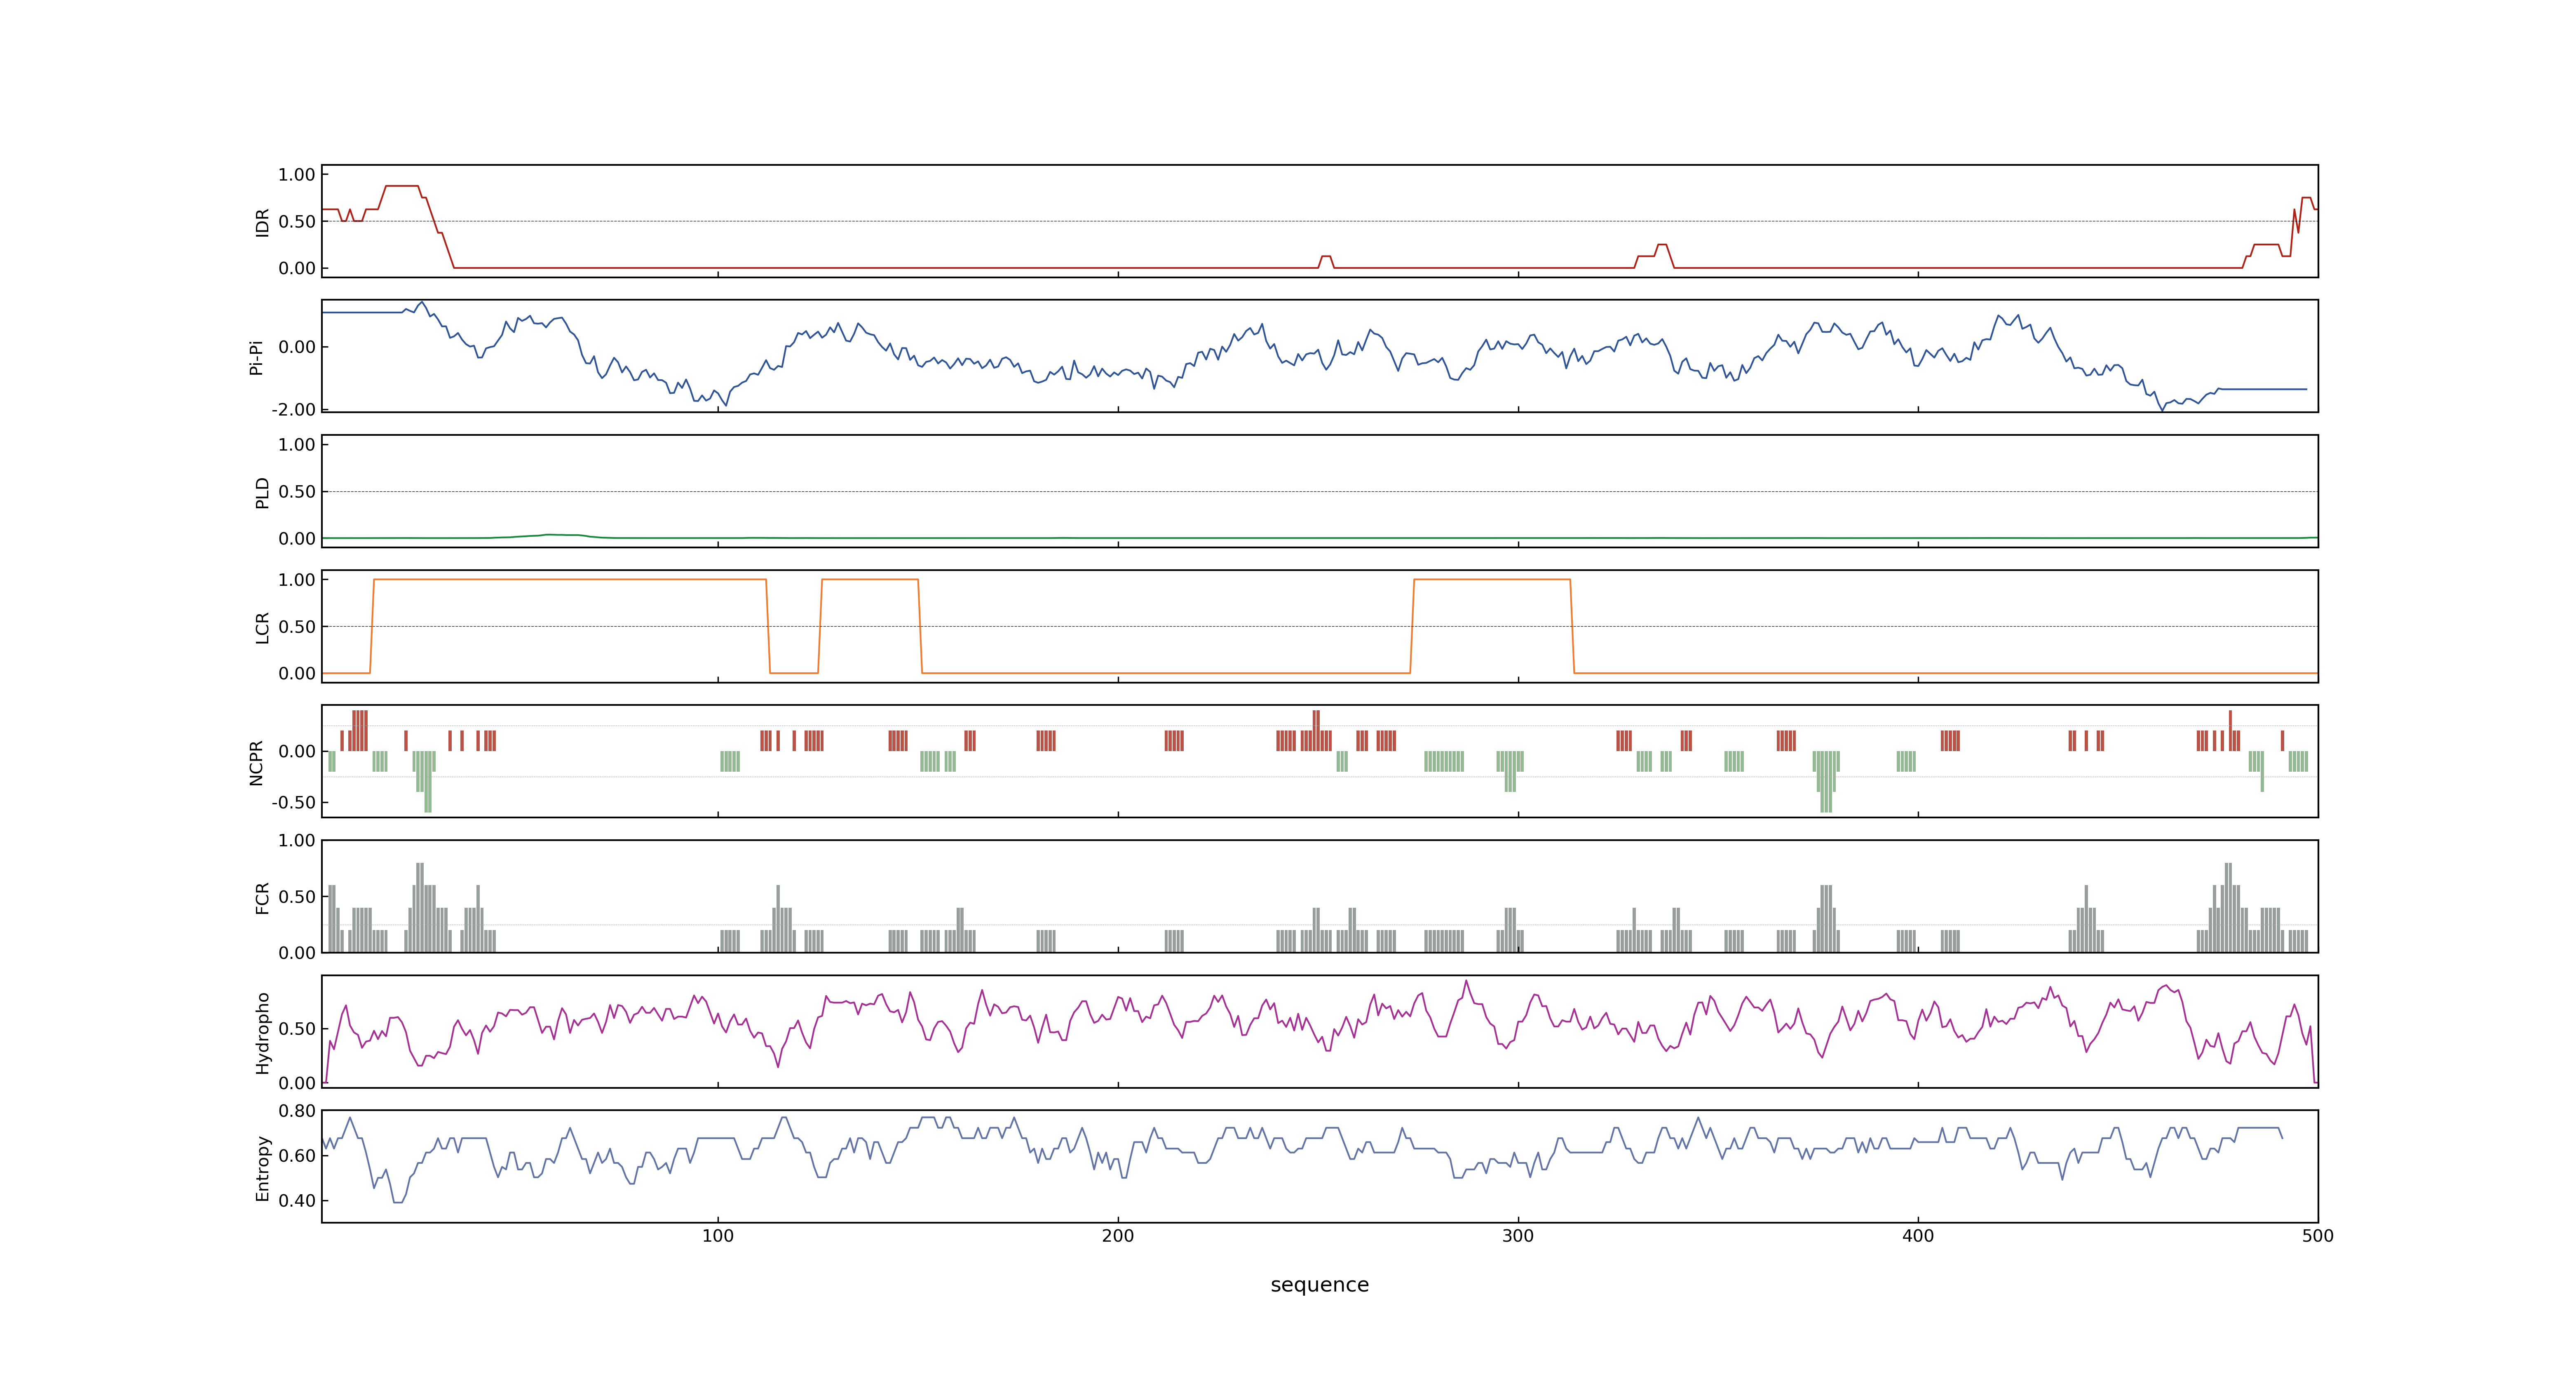Click the -2.00 tick on Pi-Pi axis
Image resolution: width=2576 pixels, height=1374 pixels.
point(293,410)
